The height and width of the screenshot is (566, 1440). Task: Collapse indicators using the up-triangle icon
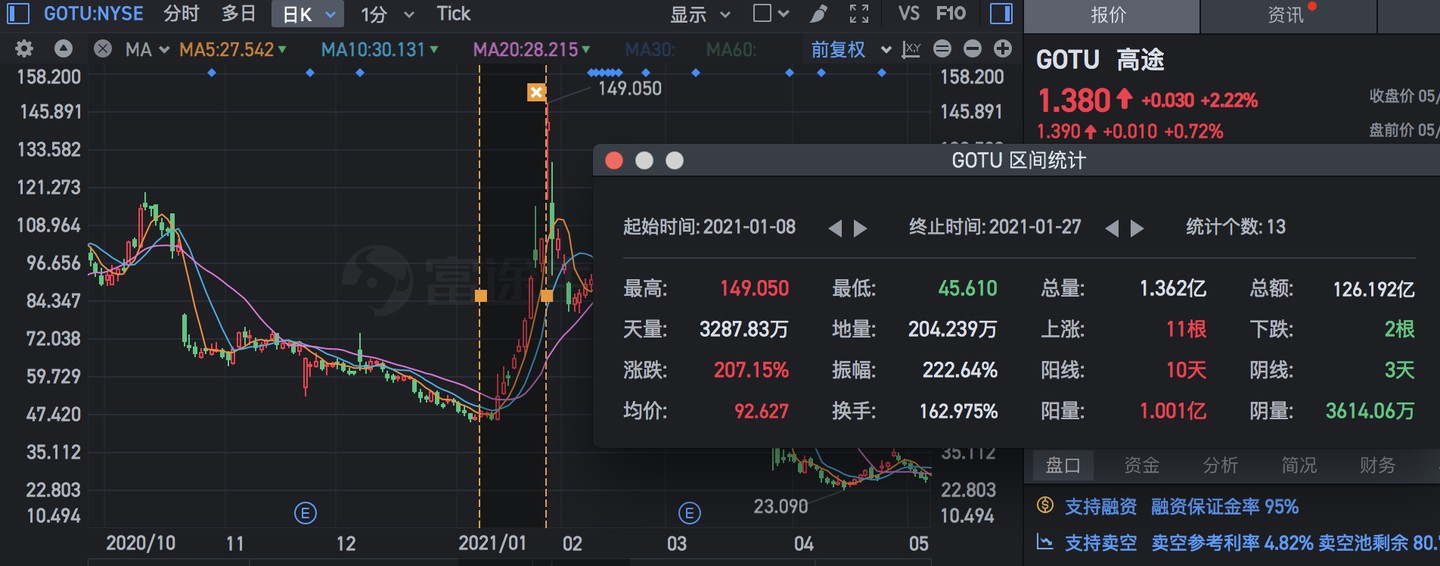coord(63,49)
